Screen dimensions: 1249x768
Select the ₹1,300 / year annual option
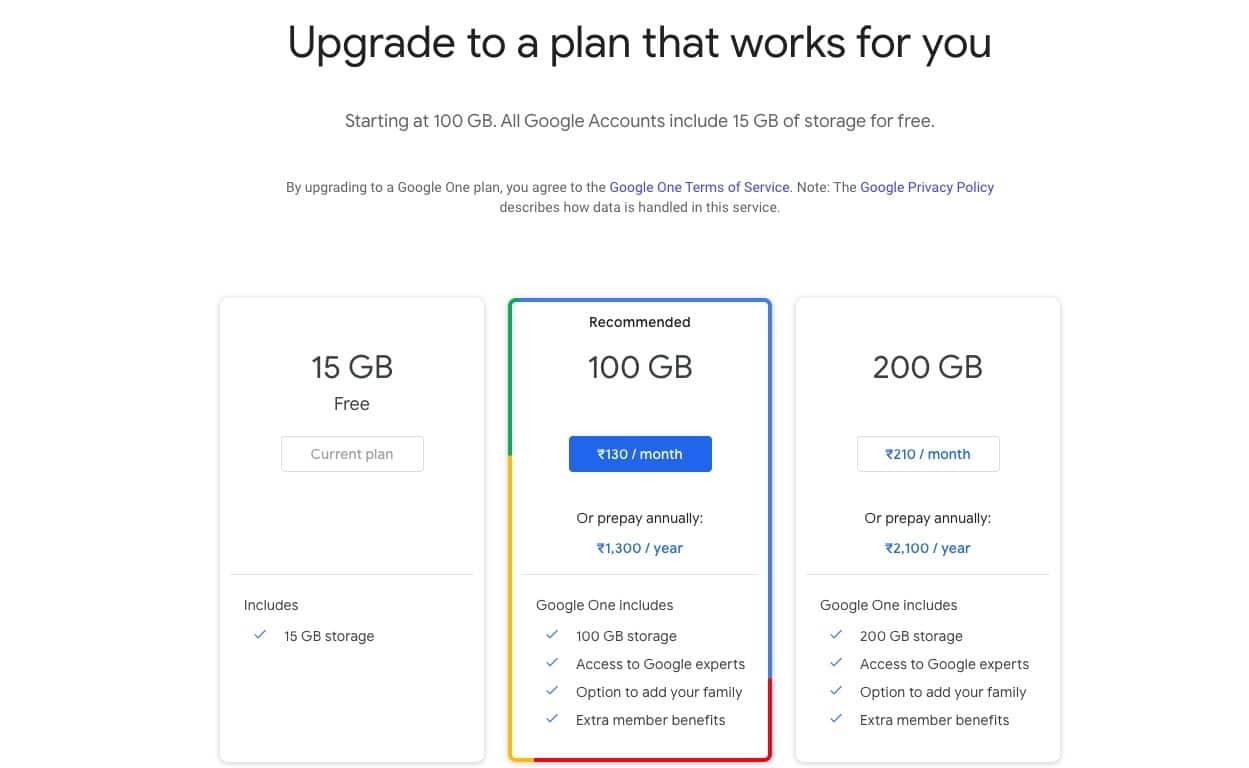click(639, 548)
